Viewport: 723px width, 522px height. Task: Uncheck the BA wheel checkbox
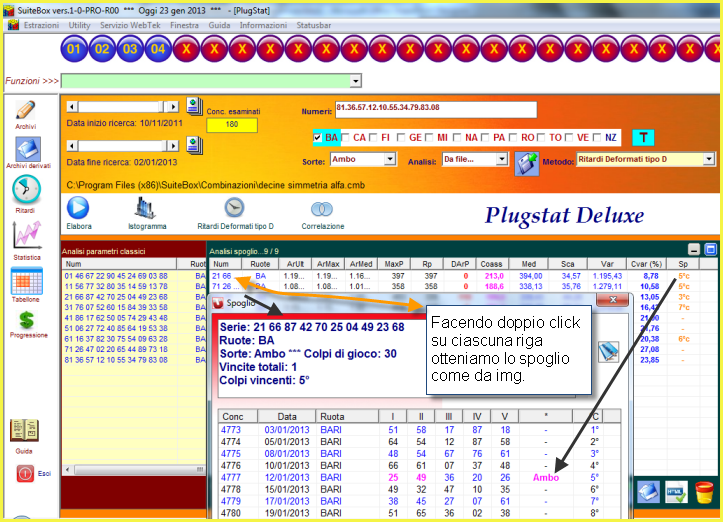[x=317, y=137]
